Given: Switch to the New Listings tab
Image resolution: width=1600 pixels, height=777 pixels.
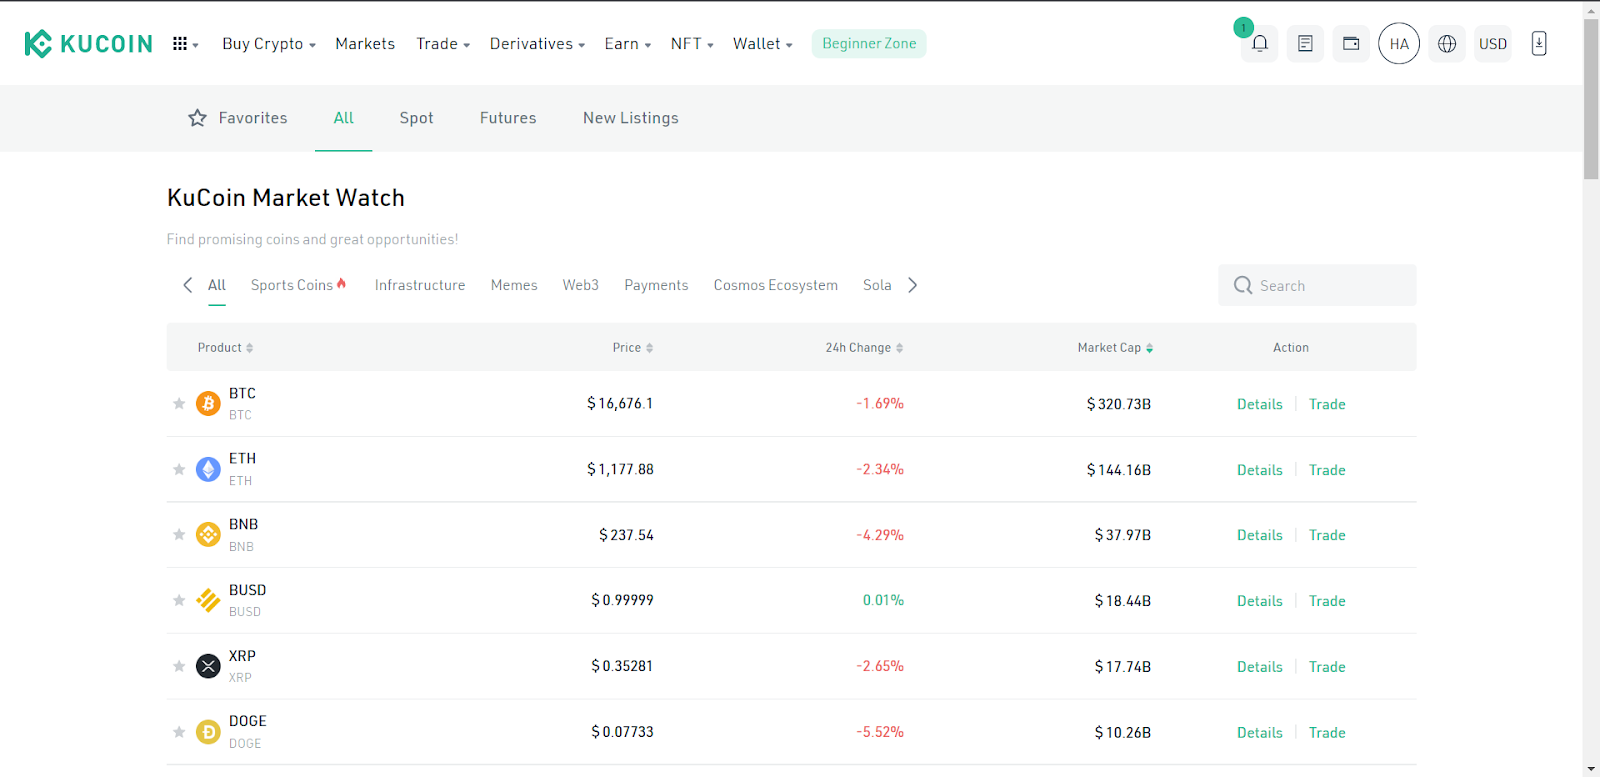Looking at the screenshot, I should tap(631, 118).
